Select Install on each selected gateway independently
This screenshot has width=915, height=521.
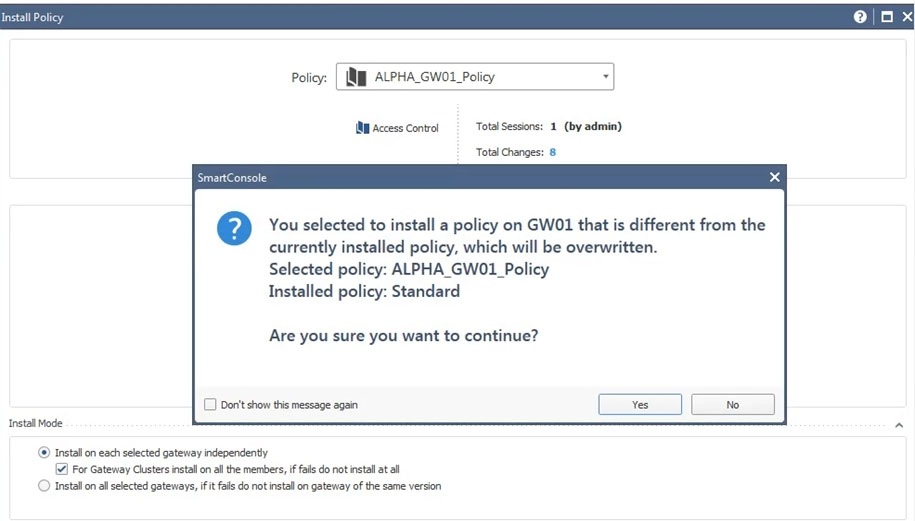[44, 453]
